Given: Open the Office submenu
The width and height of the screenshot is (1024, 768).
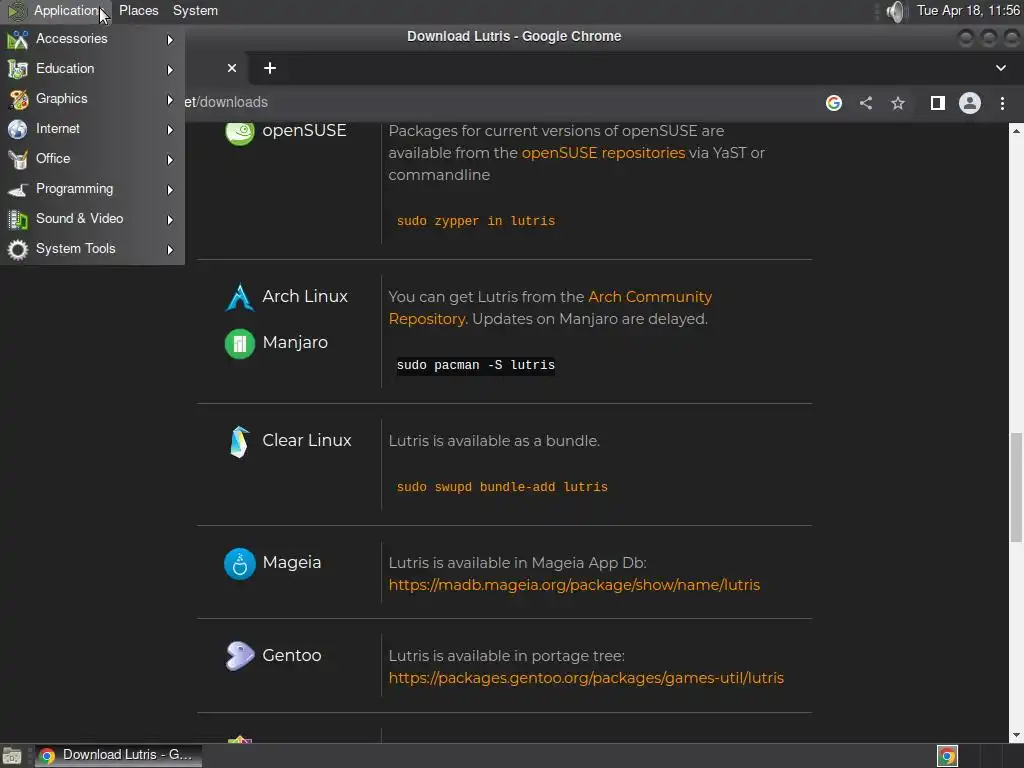Looking at the screenshot, I should click(92, 159).
